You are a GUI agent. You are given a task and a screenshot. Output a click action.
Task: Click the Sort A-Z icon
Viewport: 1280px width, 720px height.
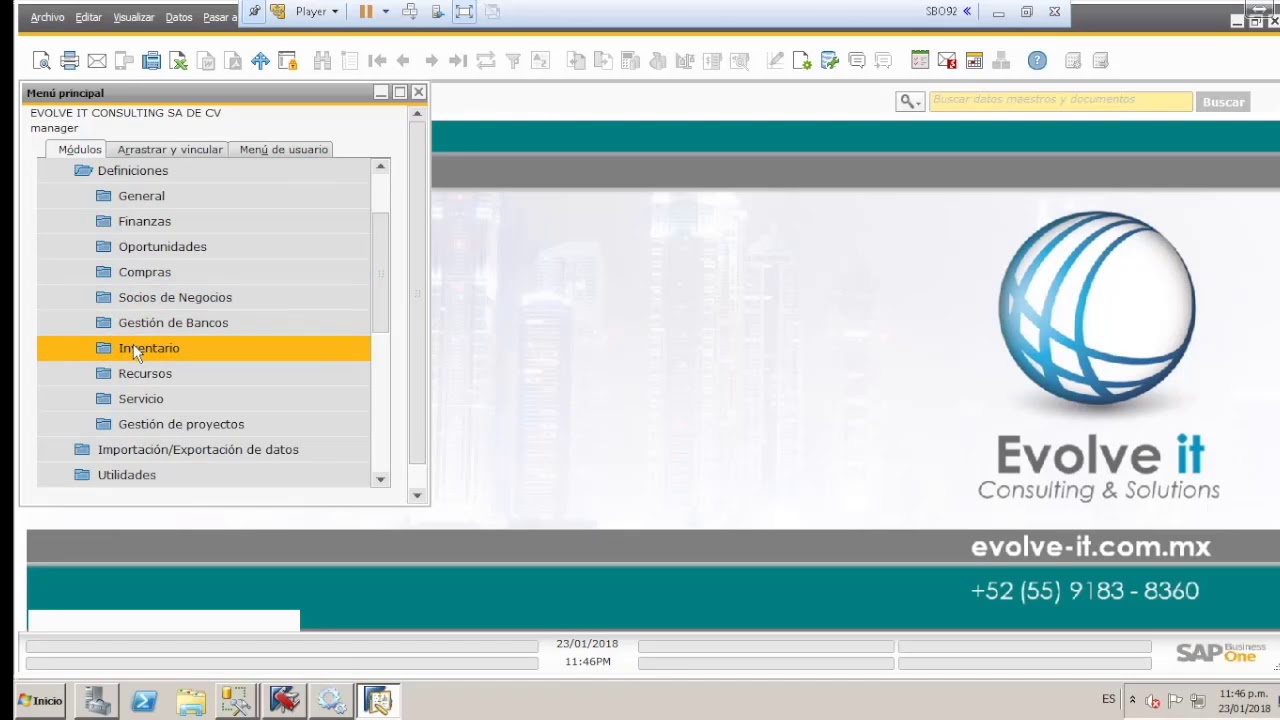540,61
